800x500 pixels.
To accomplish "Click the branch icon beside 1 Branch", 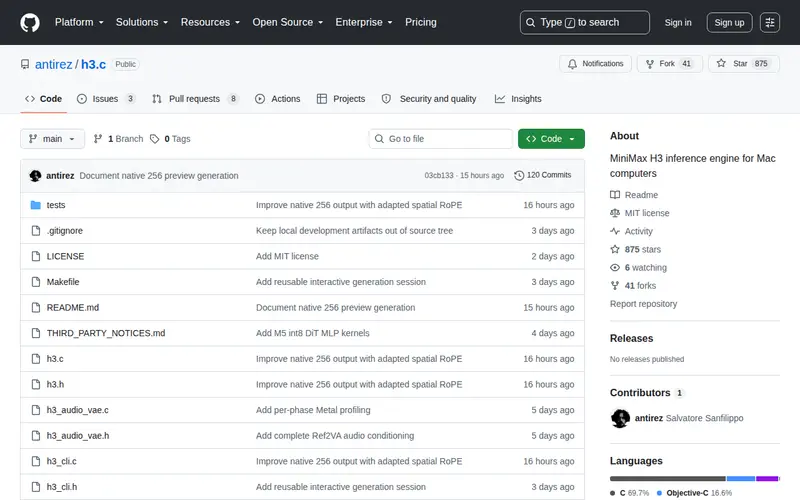I will 98,139.
